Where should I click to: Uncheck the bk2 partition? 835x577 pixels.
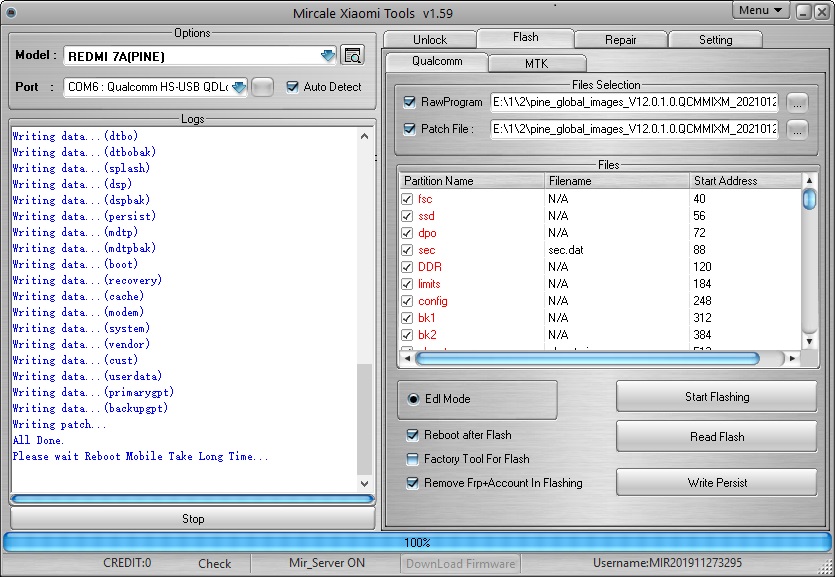pos(407,335)
